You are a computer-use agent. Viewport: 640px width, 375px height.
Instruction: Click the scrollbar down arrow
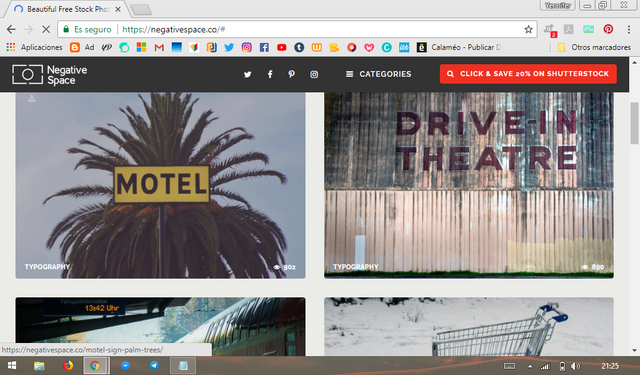pyautogui.click(x=634, y=351)
